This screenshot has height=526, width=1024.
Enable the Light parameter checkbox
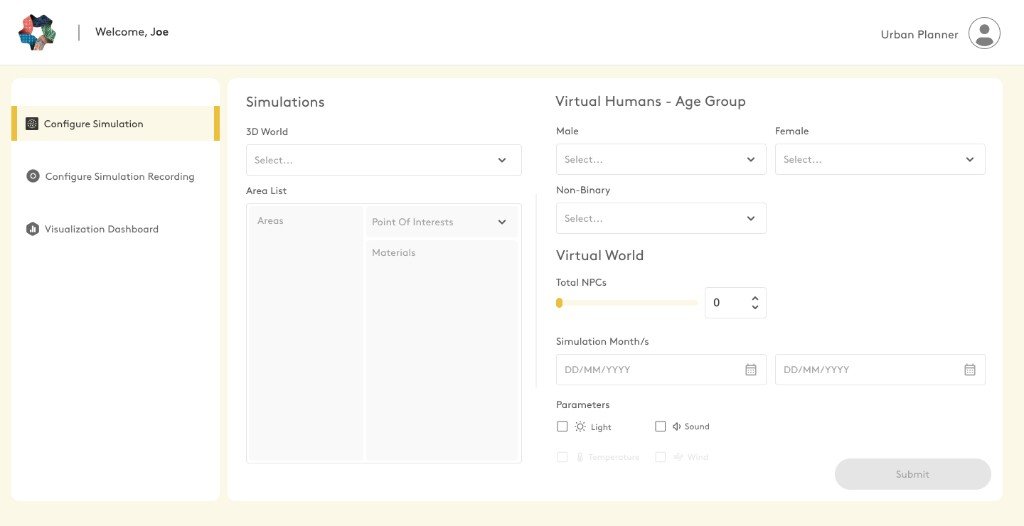point(562,427)
